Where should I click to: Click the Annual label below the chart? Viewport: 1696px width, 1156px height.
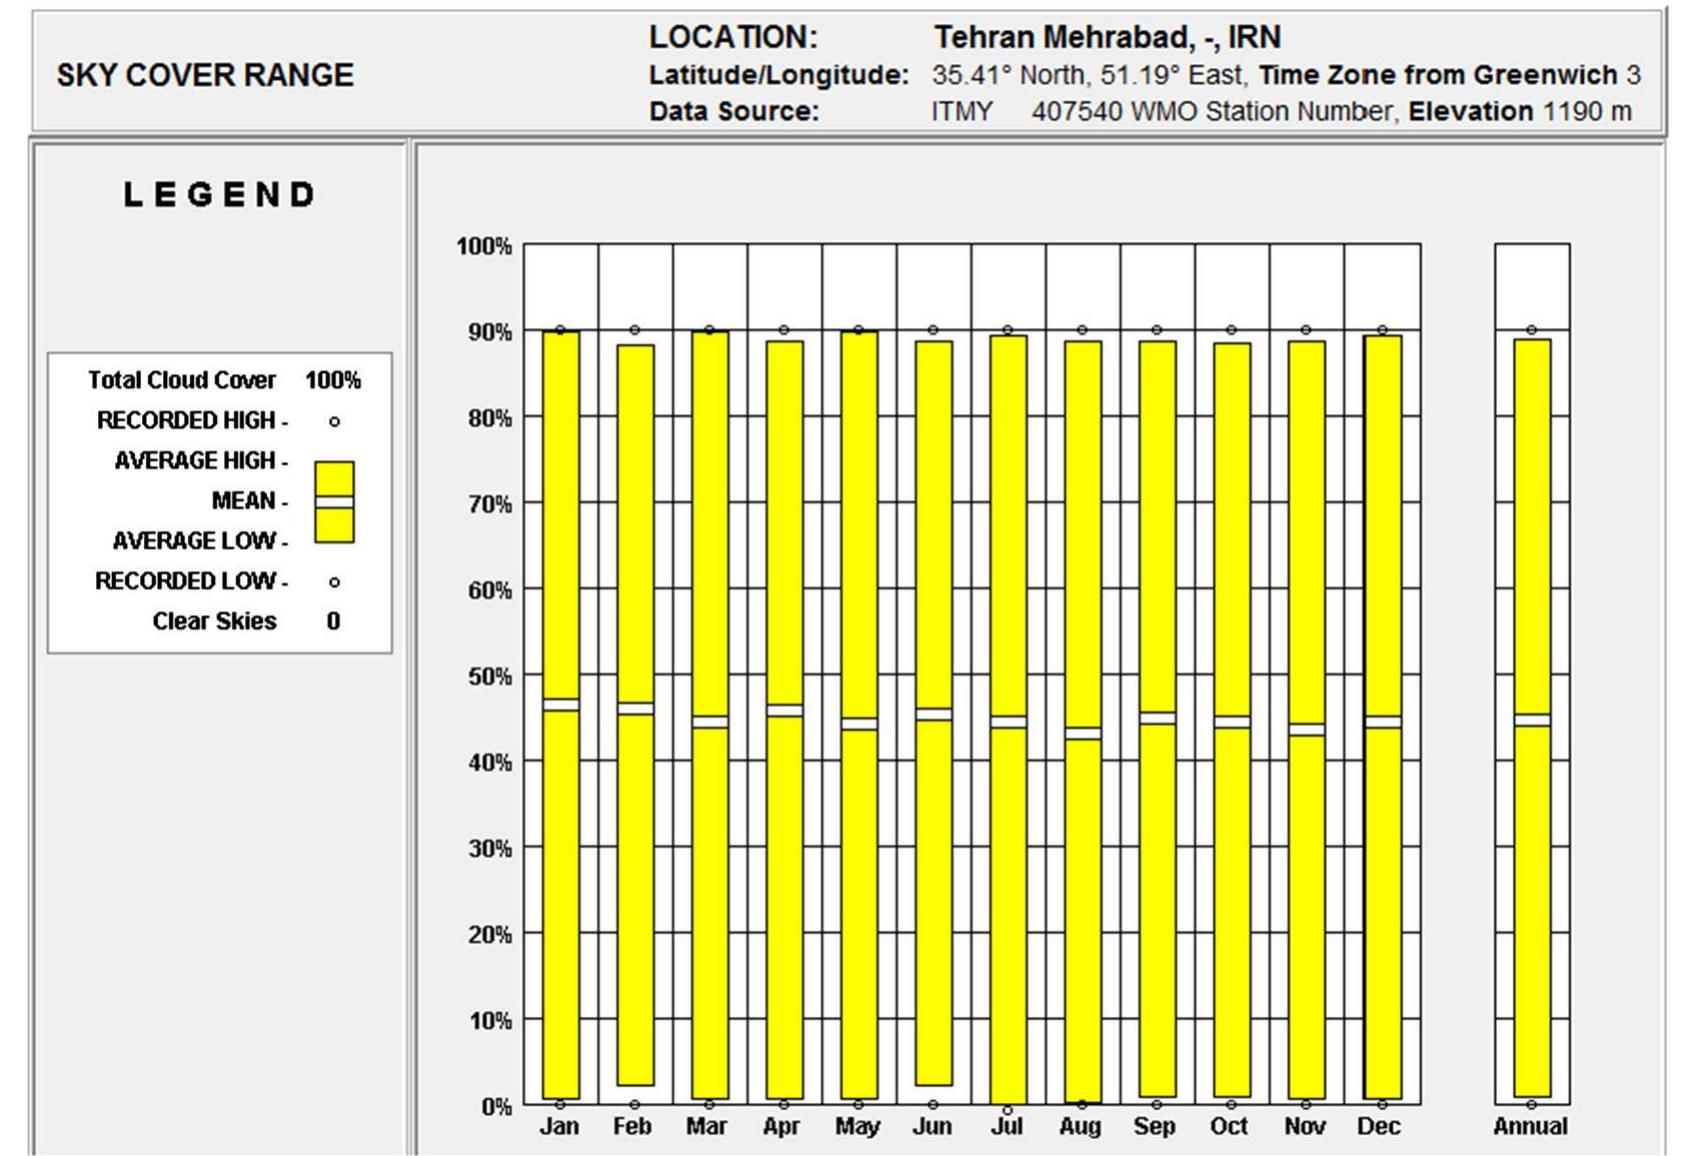1530,1127
